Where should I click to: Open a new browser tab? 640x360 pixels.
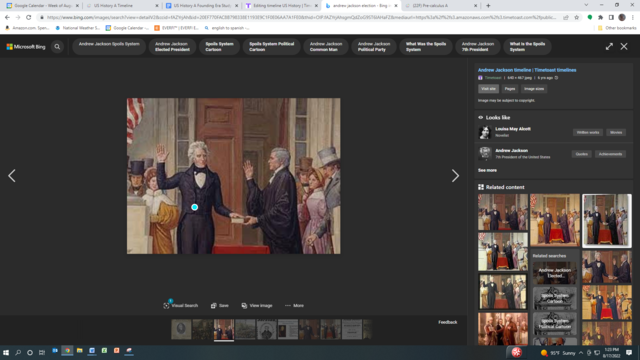coord(488,6)
